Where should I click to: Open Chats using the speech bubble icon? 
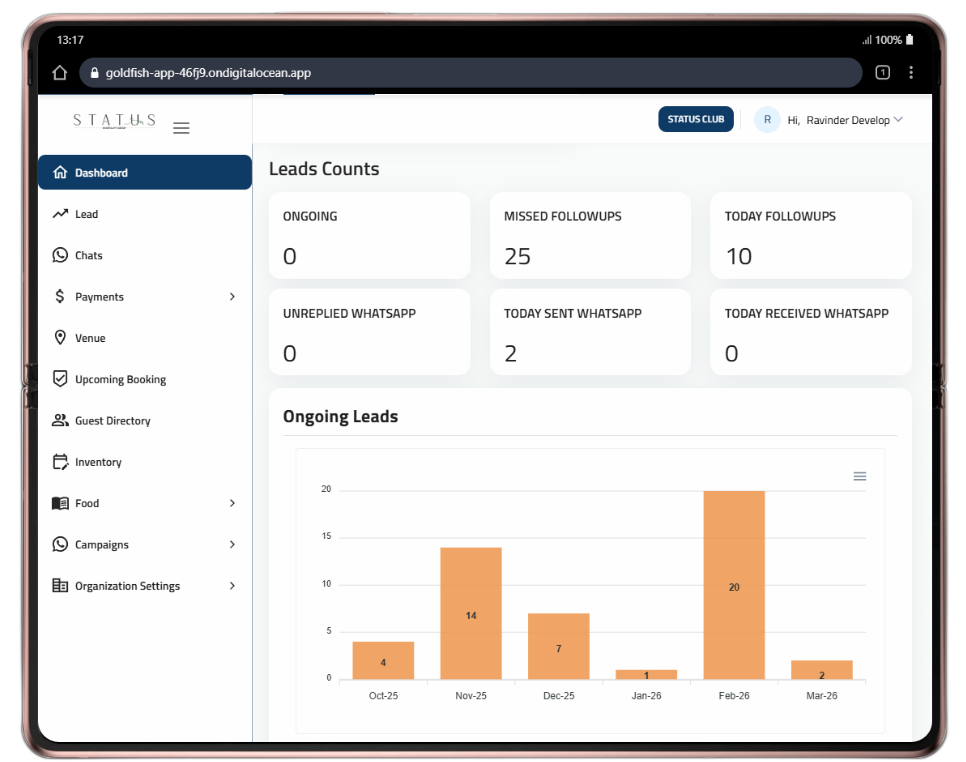point(62,255)
